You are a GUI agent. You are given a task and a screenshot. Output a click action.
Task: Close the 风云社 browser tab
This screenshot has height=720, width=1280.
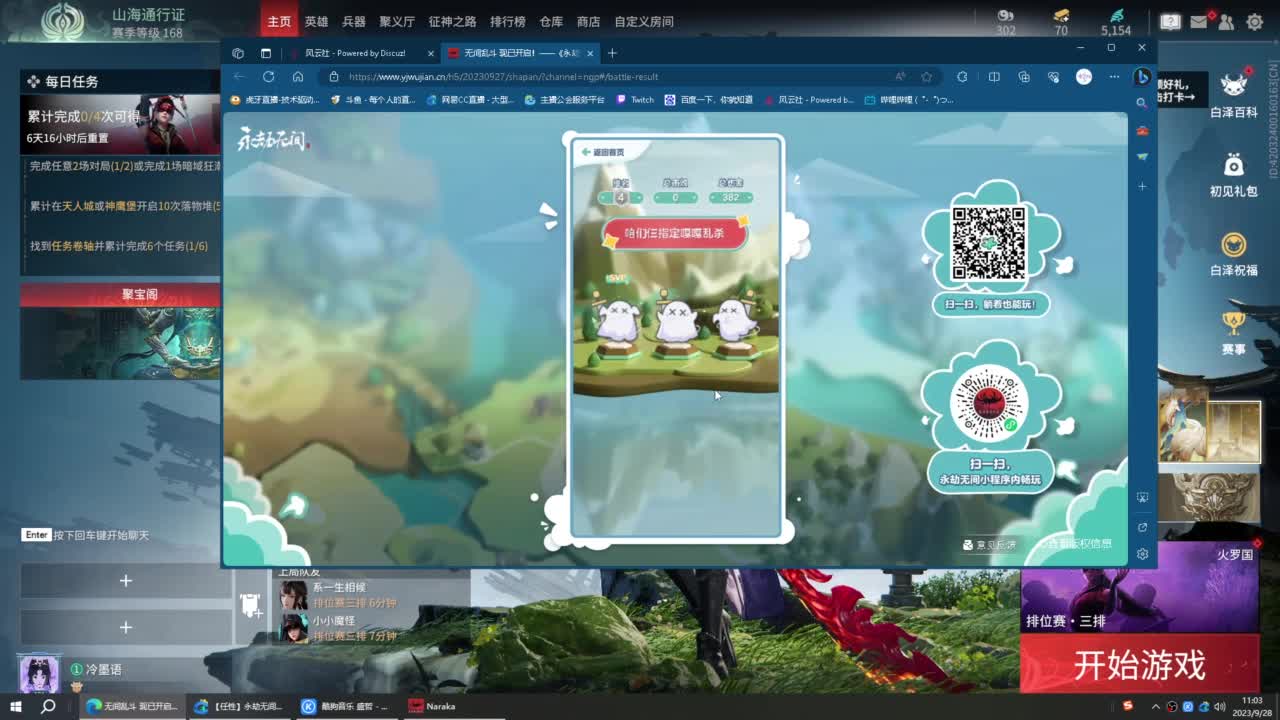431,53
